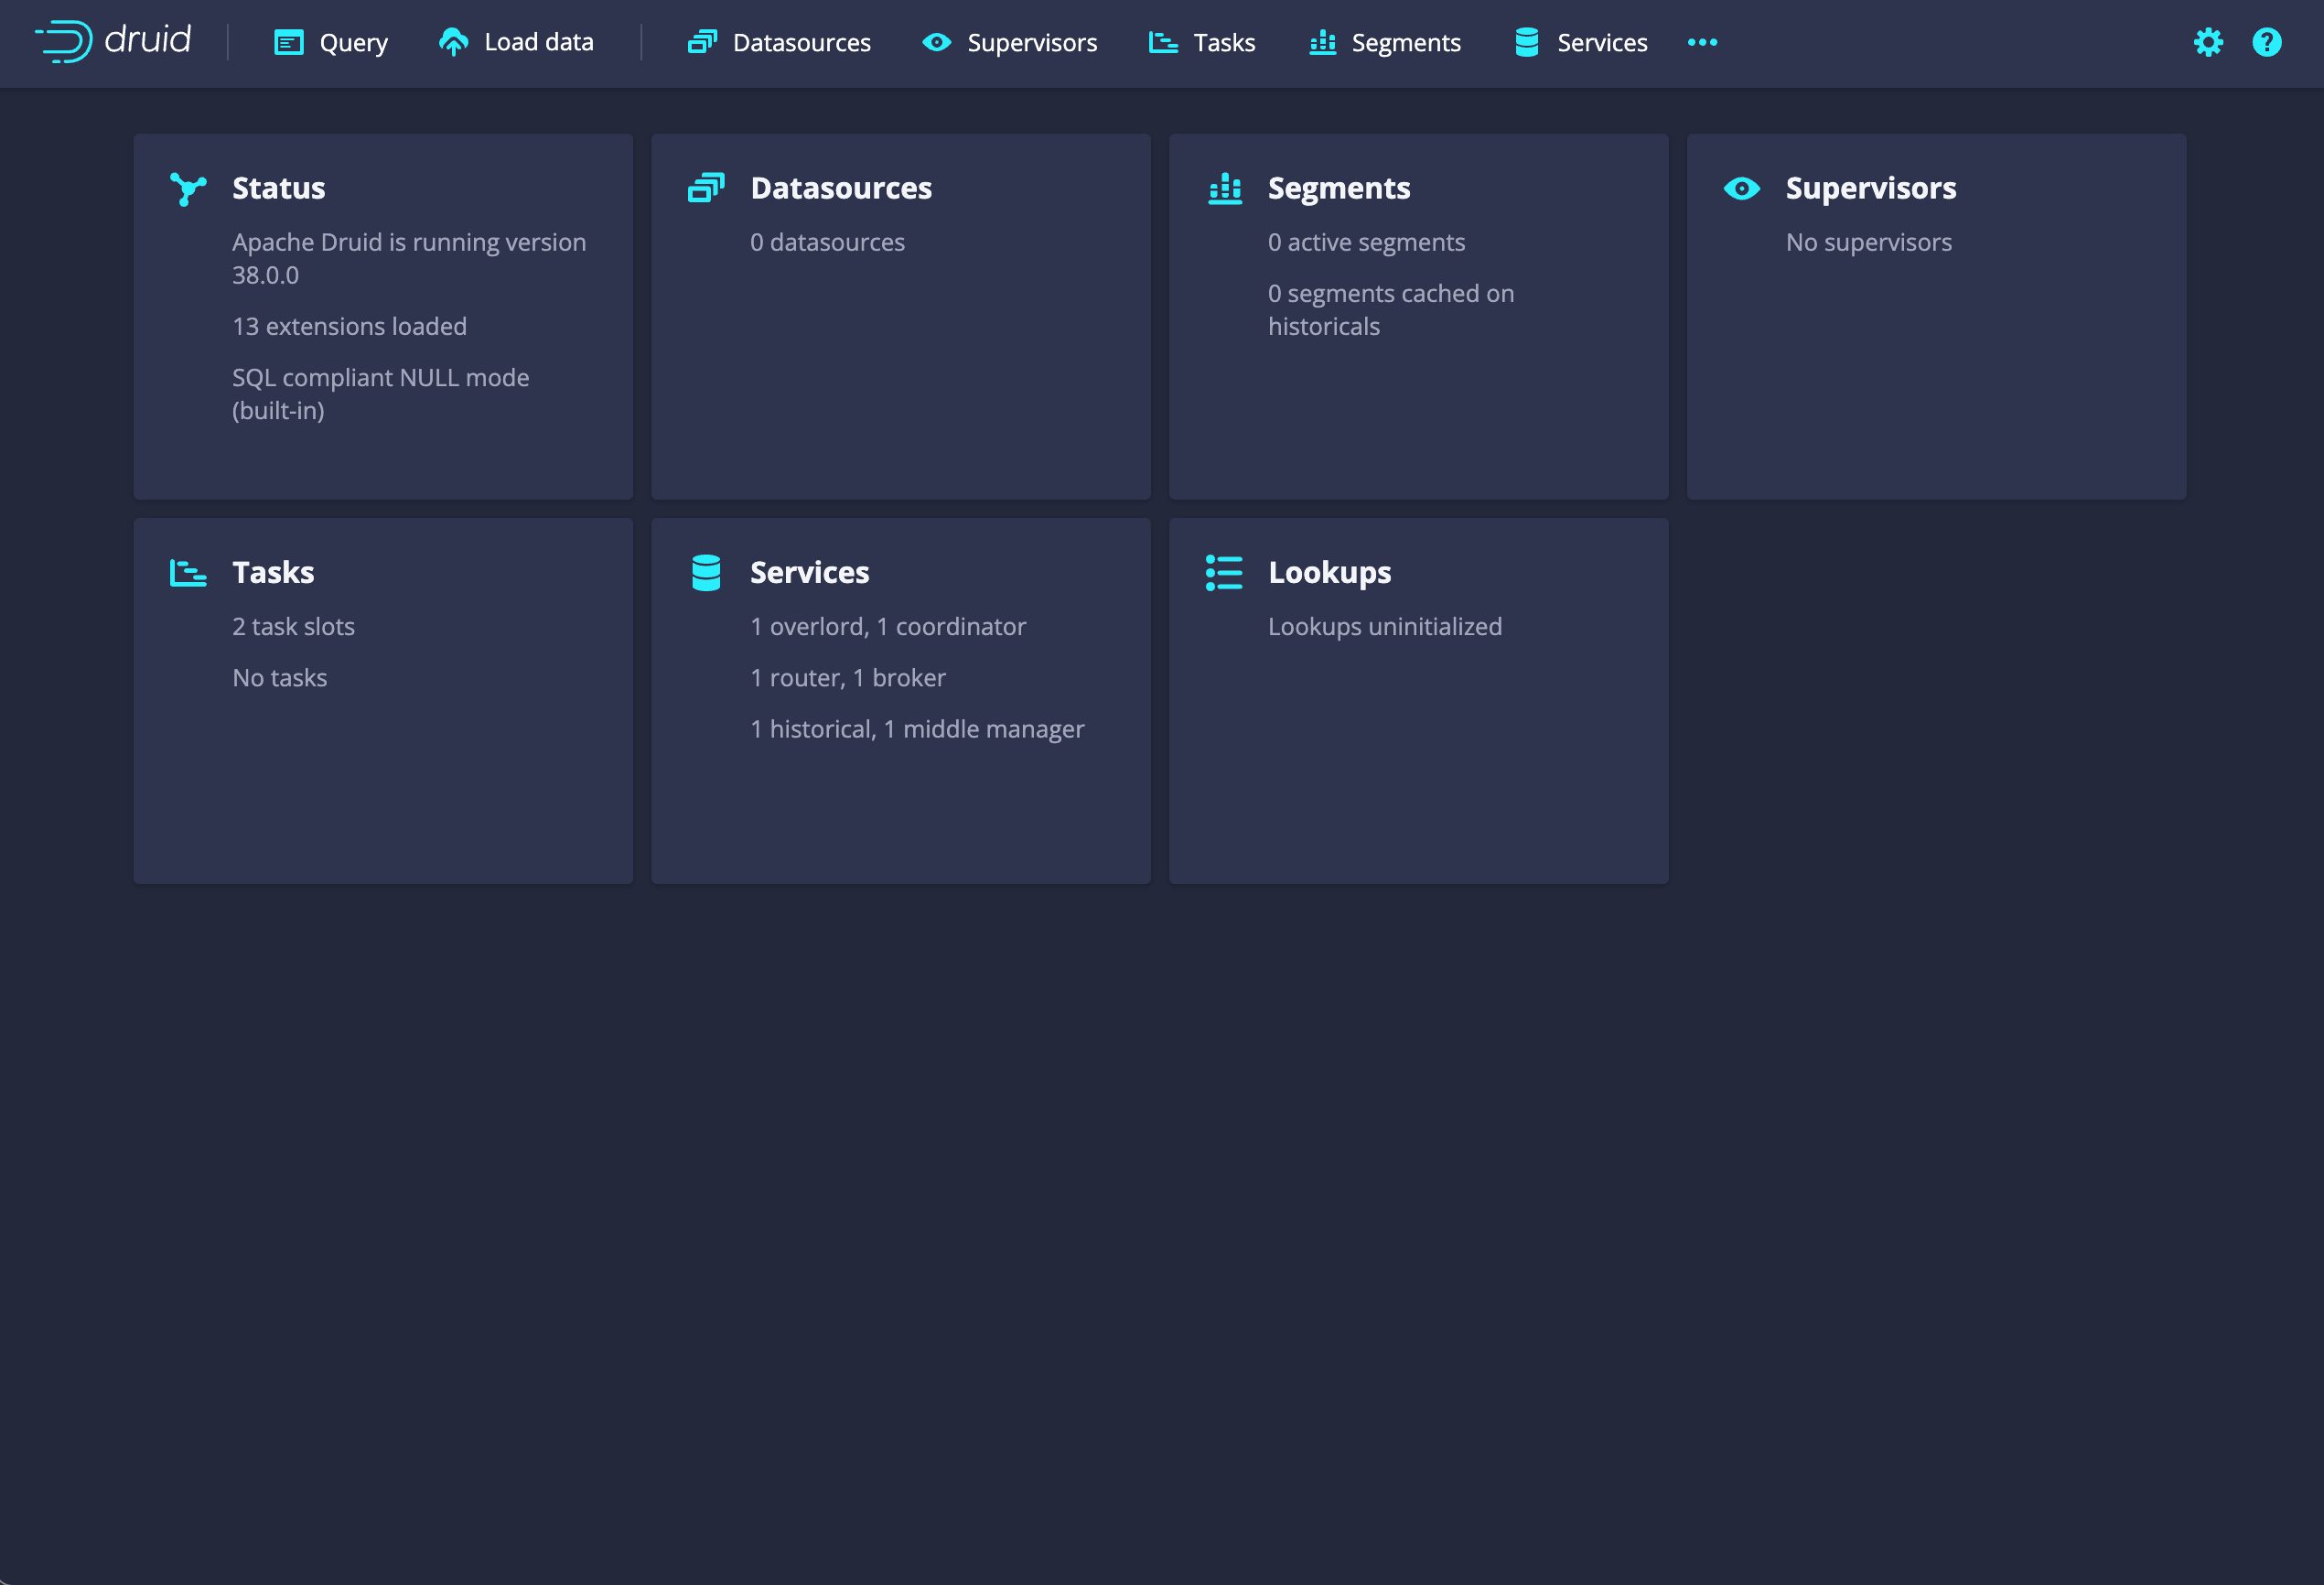
Task: Open Supervisors view from top navigation
Action: (1009, 42)
